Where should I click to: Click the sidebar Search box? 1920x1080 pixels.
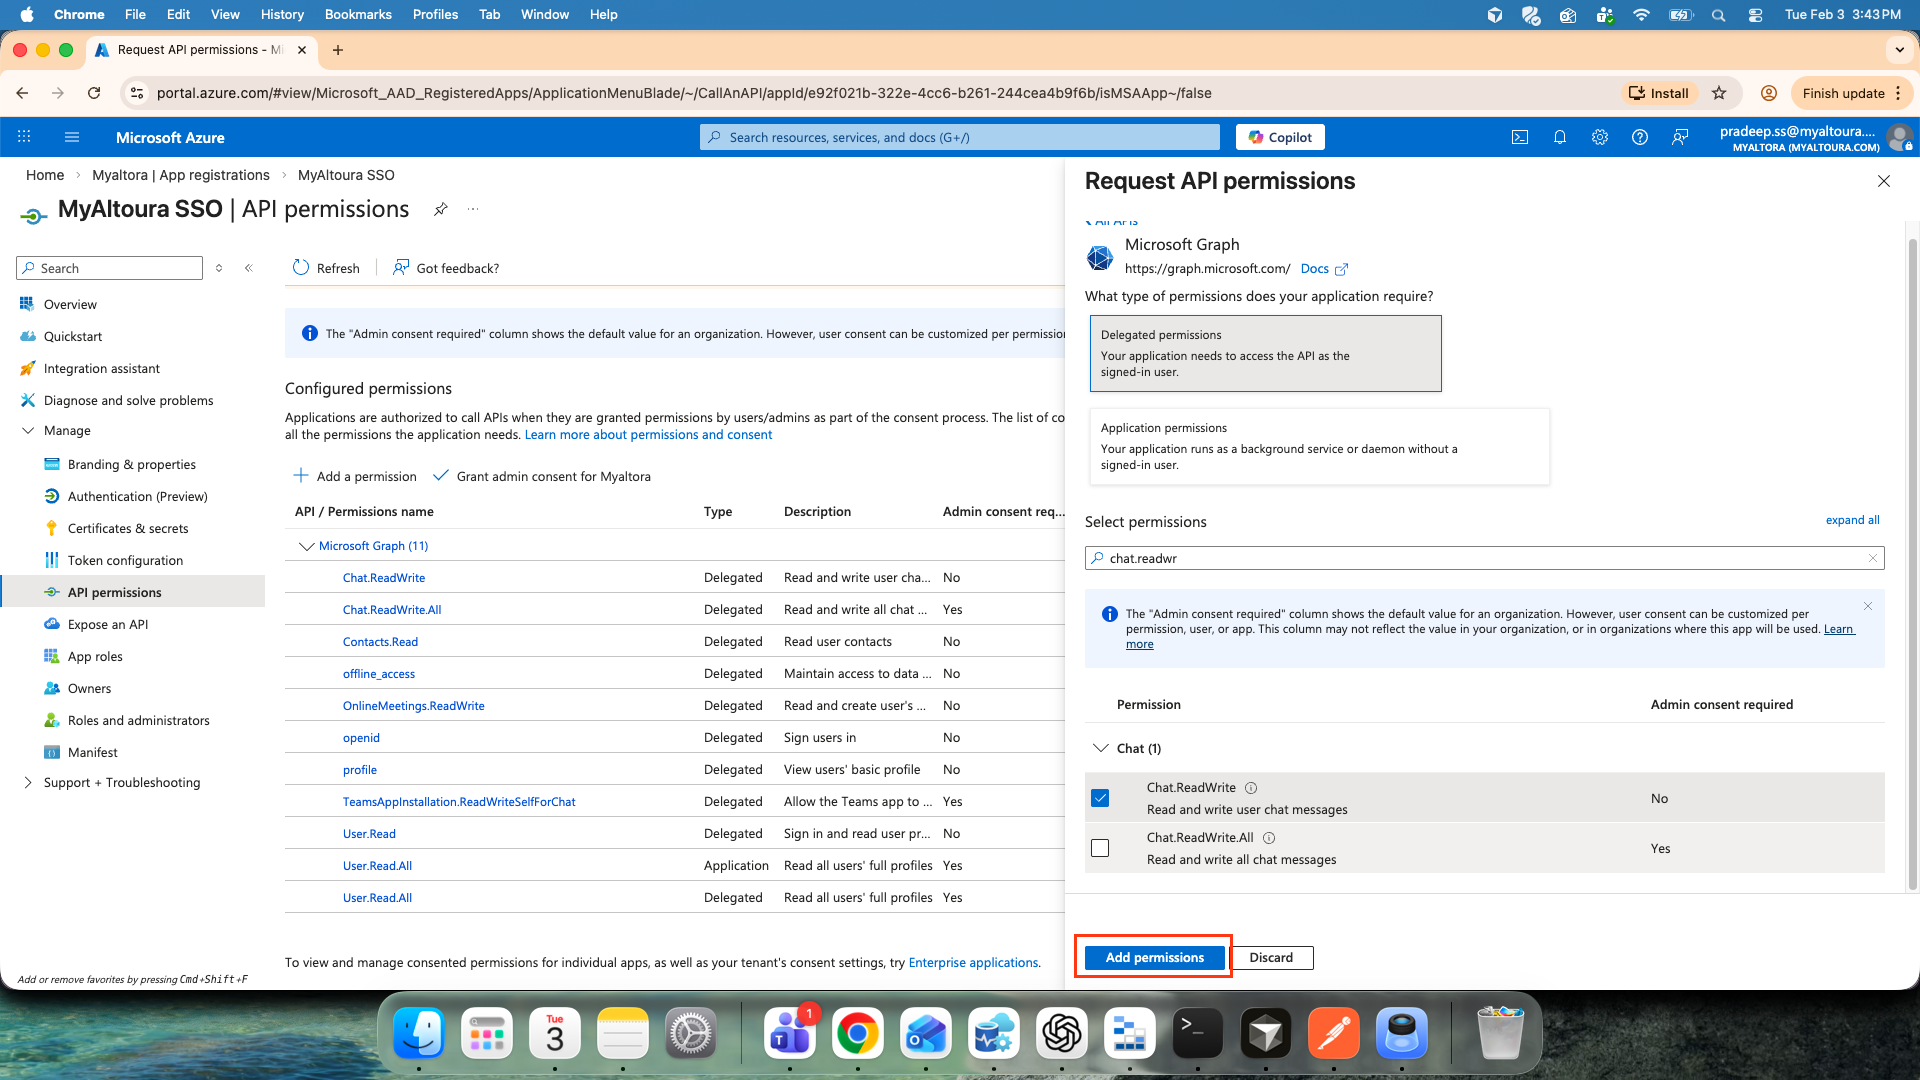(110, 268)
